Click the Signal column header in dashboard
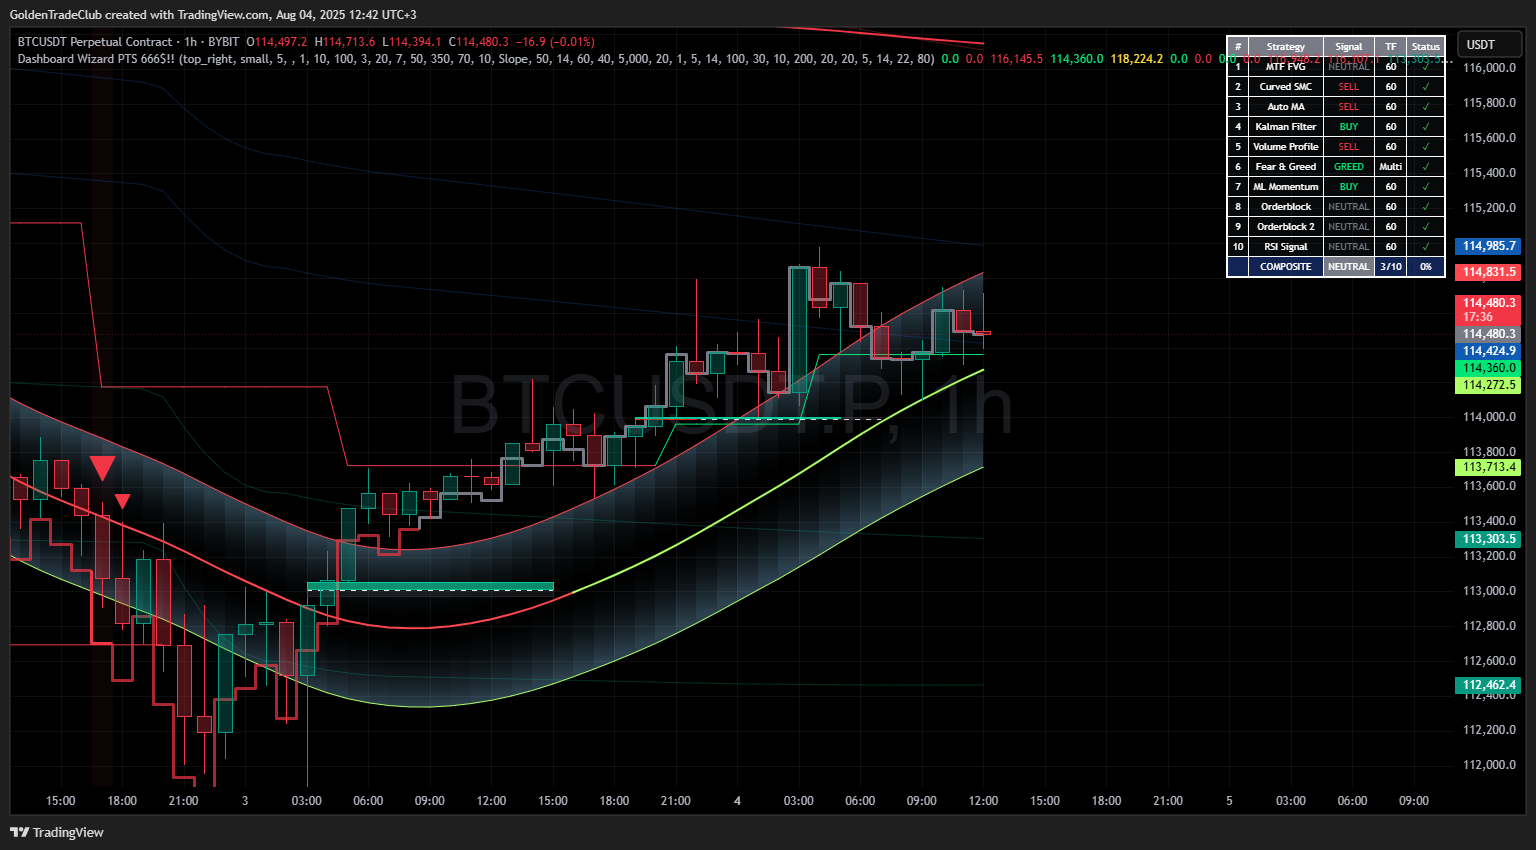The height and width of the screenshot is (850, 1536). [x=1349, y=47]
